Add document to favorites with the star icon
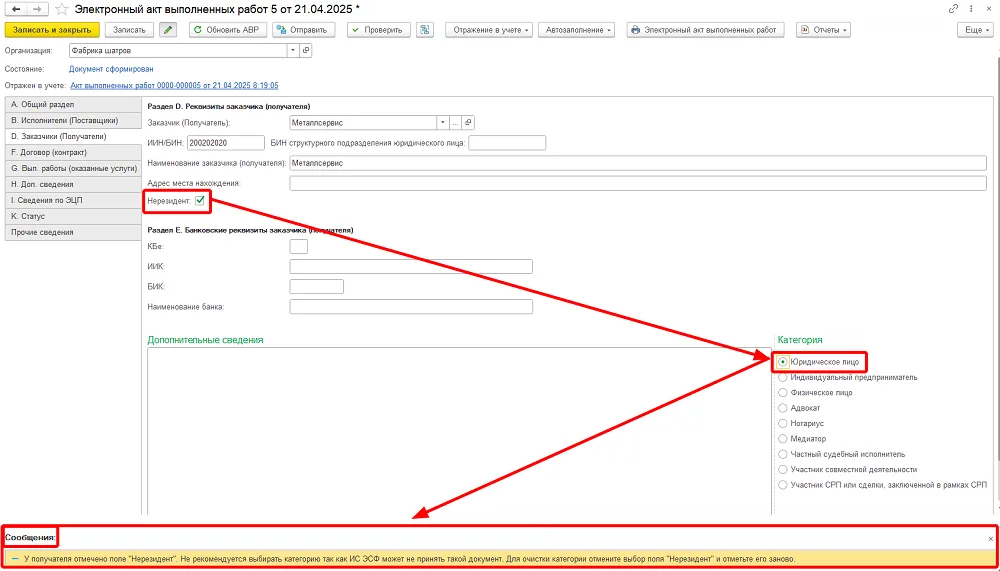Screen dimensions: 1000x571 click(x=62, y=10)
